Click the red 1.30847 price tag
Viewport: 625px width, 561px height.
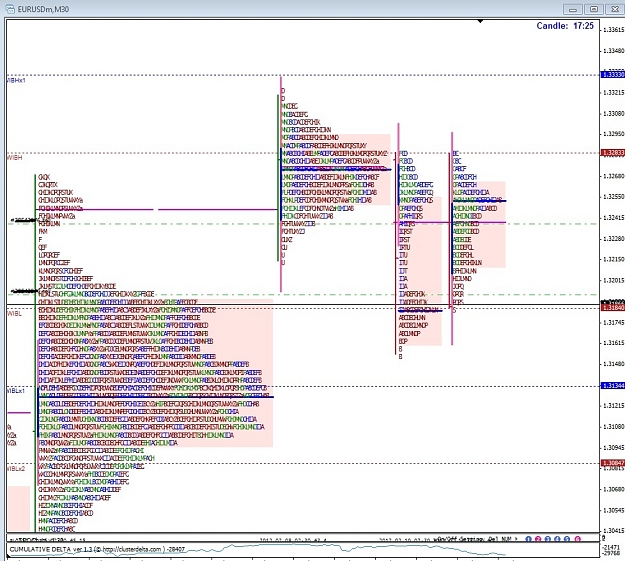[x=613, y=463]
